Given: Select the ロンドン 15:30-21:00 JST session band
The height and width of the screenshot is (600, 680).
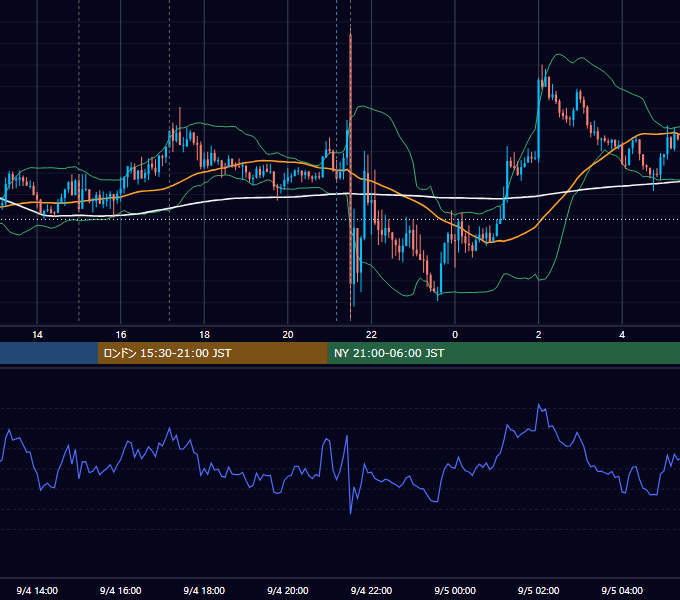Looking at the screenshot, I should (x=212, y=353).
